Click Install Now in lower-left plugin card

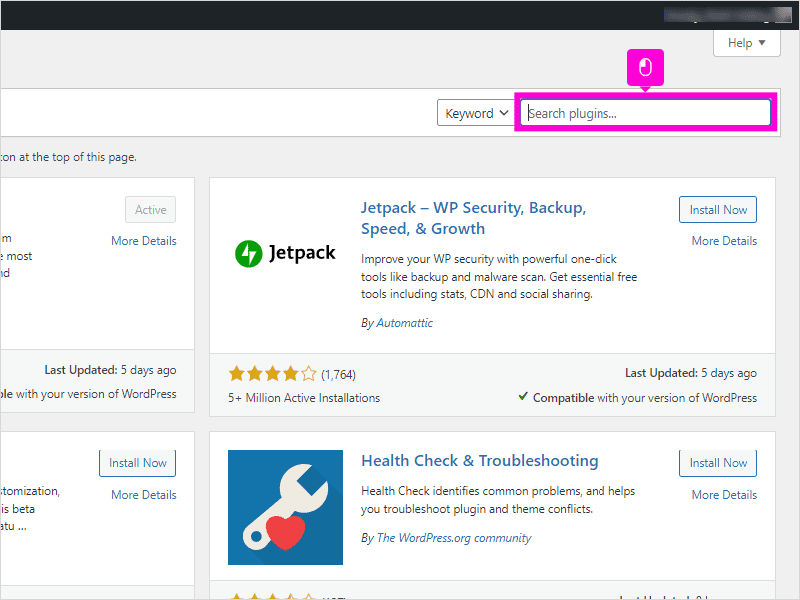click(137, 463)
